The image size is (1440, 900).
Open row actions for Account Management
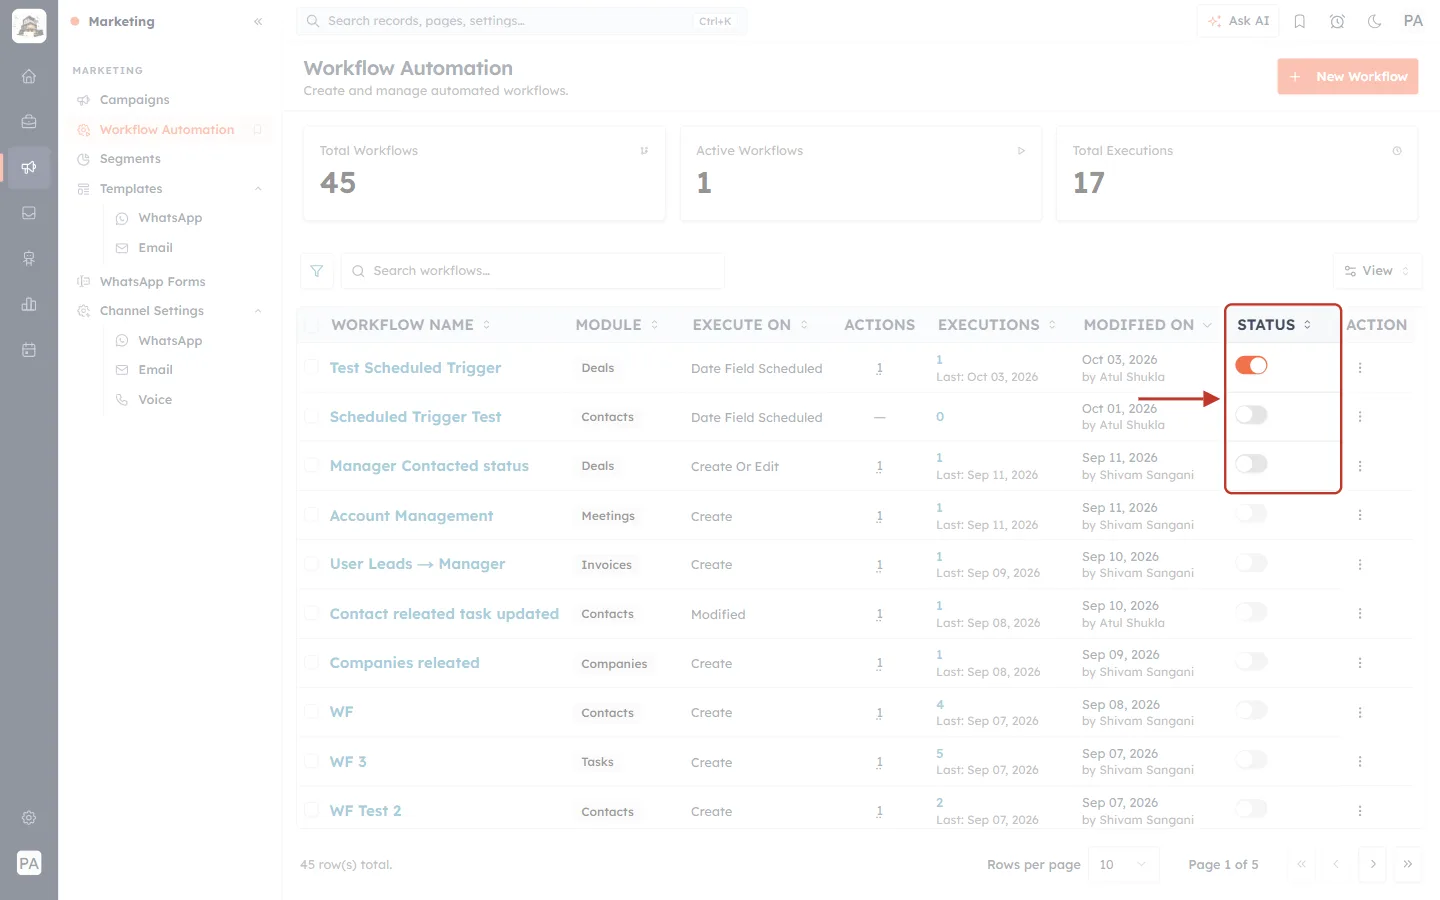coord(1360,515)
